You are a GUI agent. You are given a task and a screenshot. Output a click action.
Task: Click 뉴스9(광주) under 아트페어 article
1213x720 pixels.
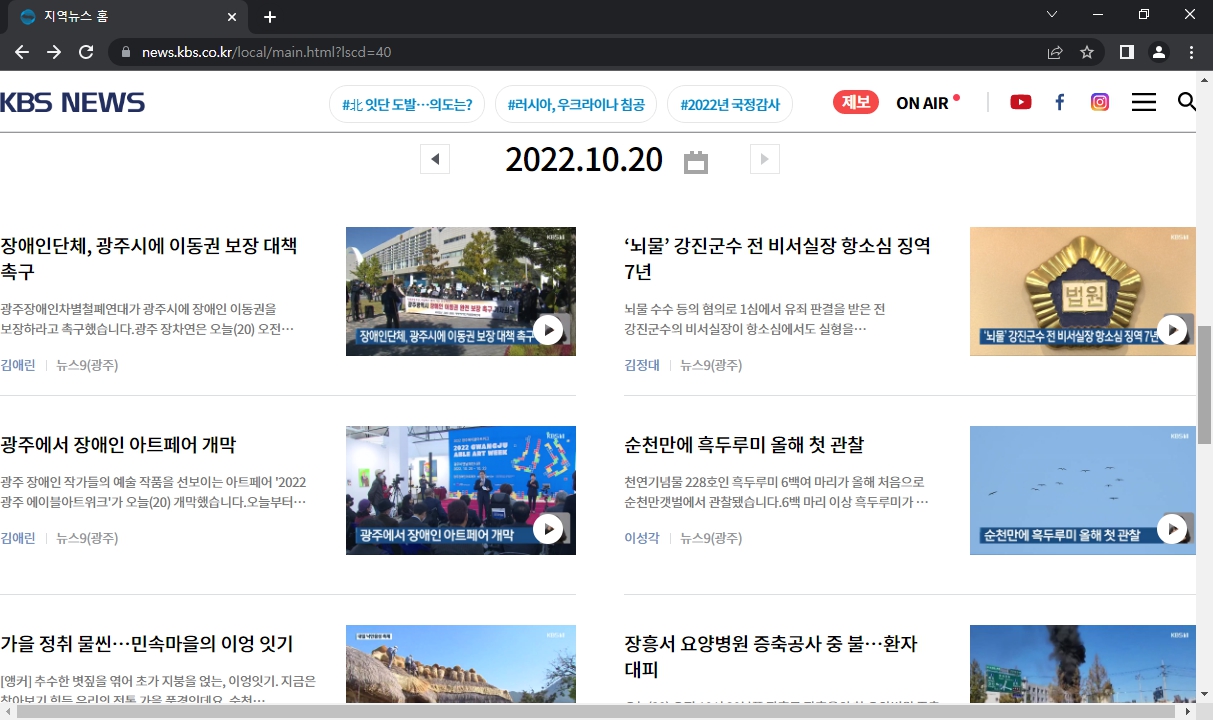(87, 538)
